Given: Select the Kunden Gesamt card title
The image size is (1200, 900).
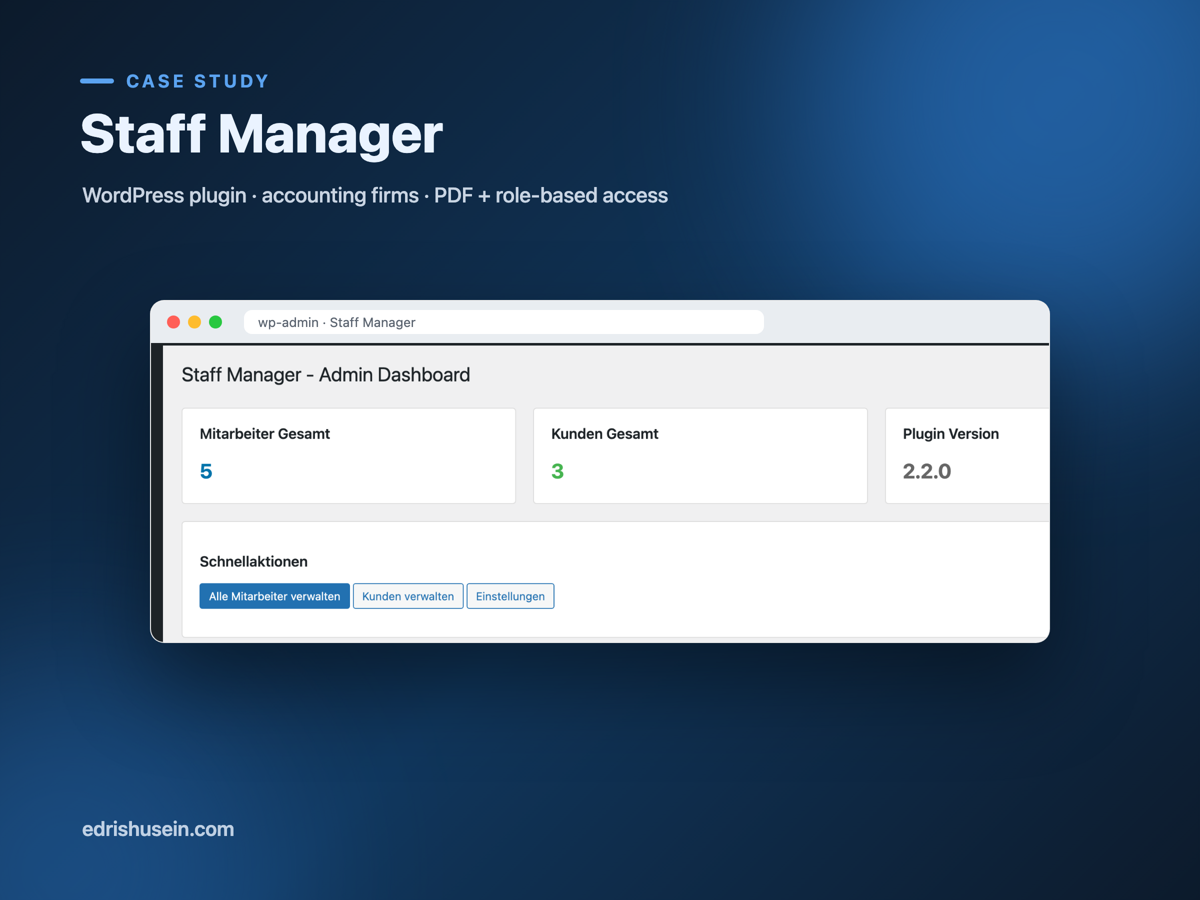Looking at the screenshot, I should pos(605,434).
